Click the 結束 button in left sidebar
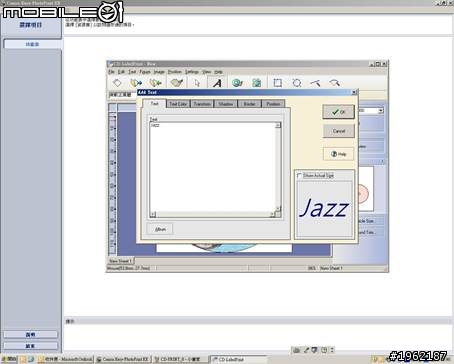 pos(30,346)
